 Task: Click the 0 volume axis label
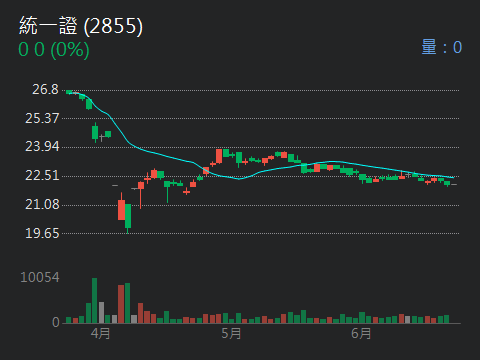56,322
